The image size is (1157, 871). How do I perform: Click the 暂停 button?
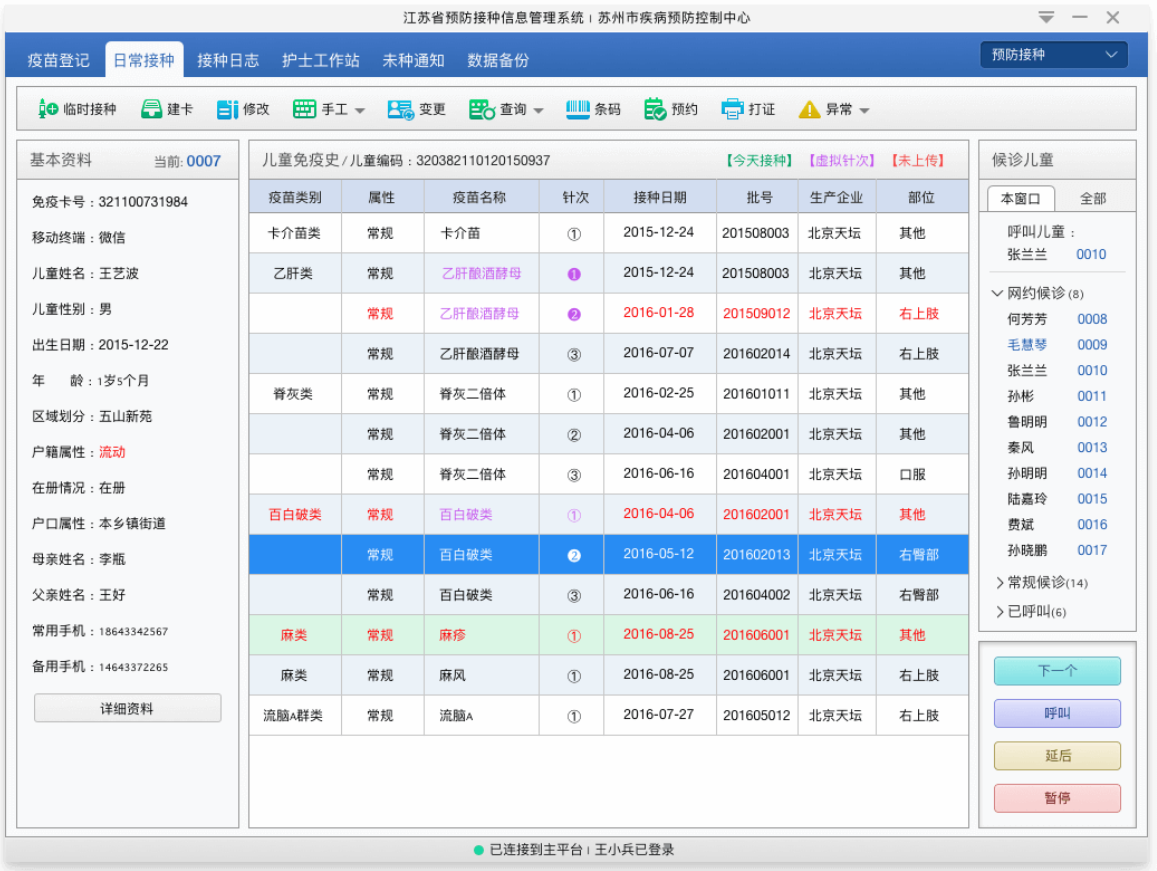tap(1057, 798)
